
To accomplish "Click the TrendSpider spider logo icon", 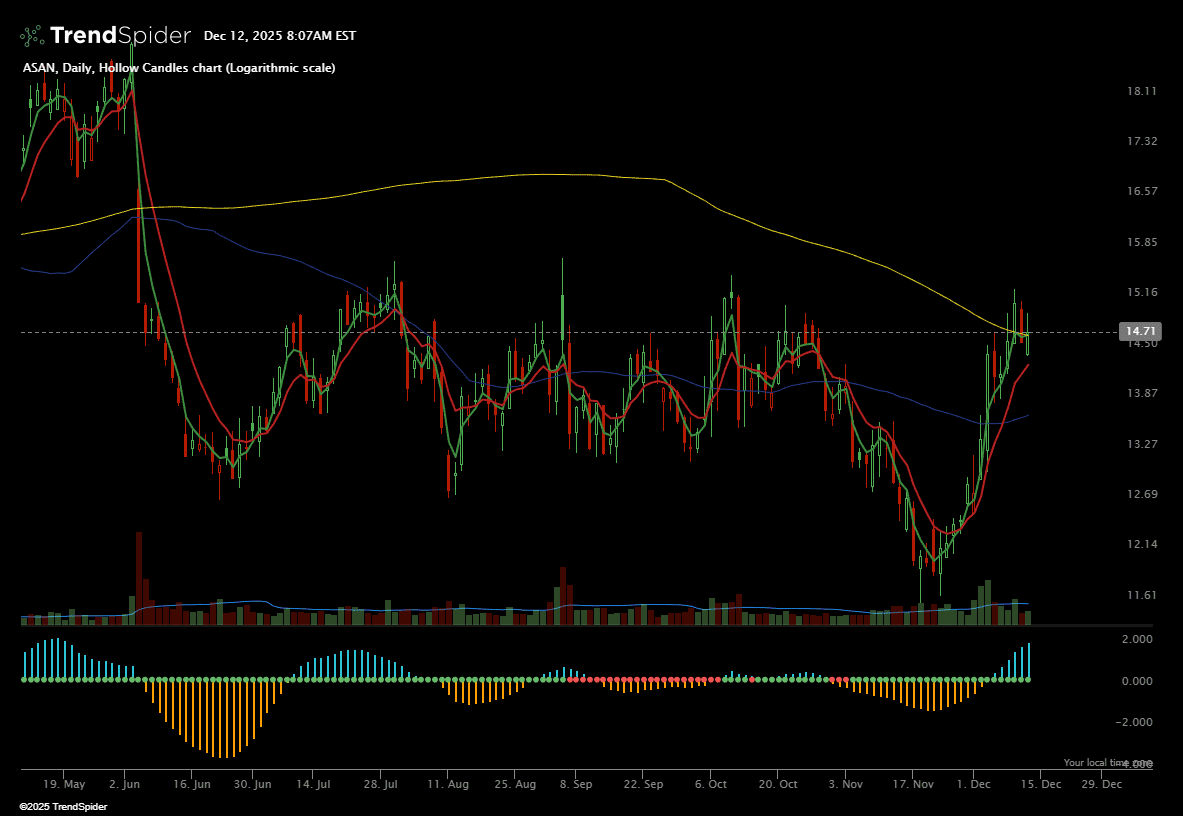I will pyautogui.click(x=32, y=36).
